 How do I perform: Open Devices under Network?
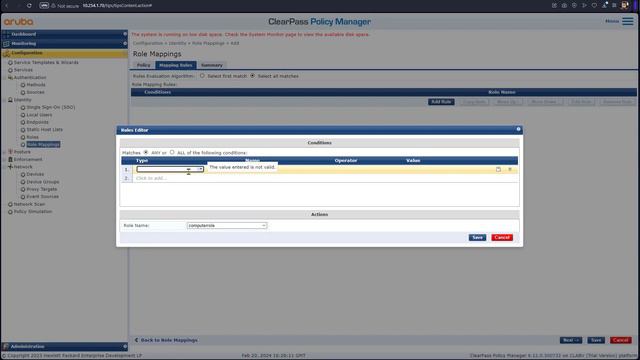coord(35,174)
